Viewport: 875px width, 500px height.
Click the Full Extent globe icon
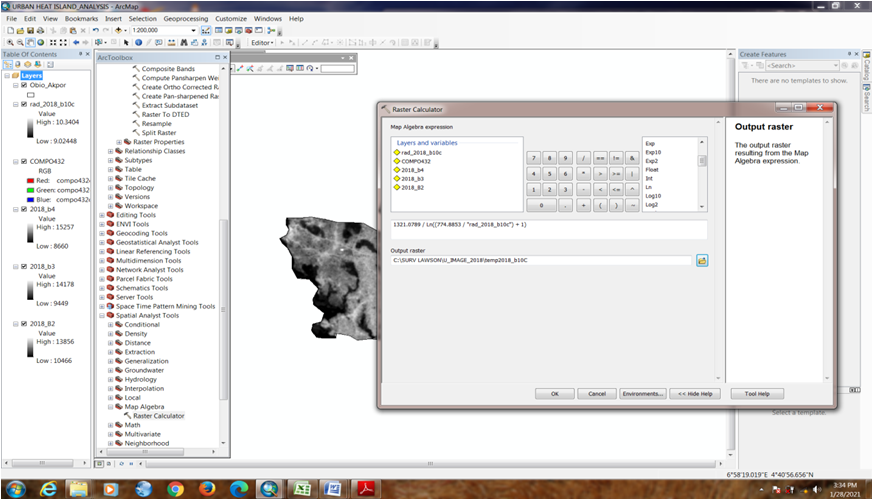[43, 43]
